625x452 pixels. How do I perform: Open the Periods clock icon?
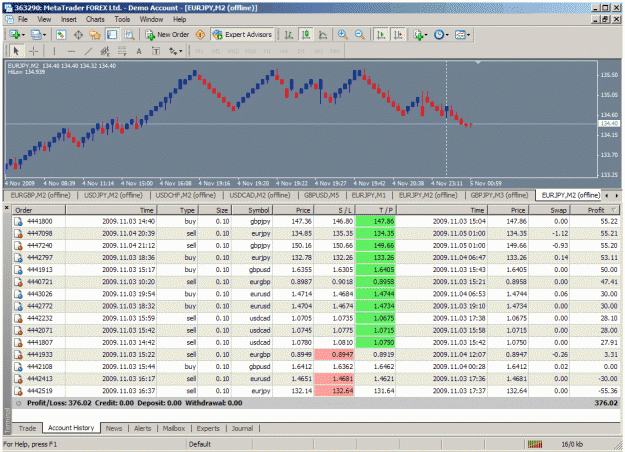[439, 35]
